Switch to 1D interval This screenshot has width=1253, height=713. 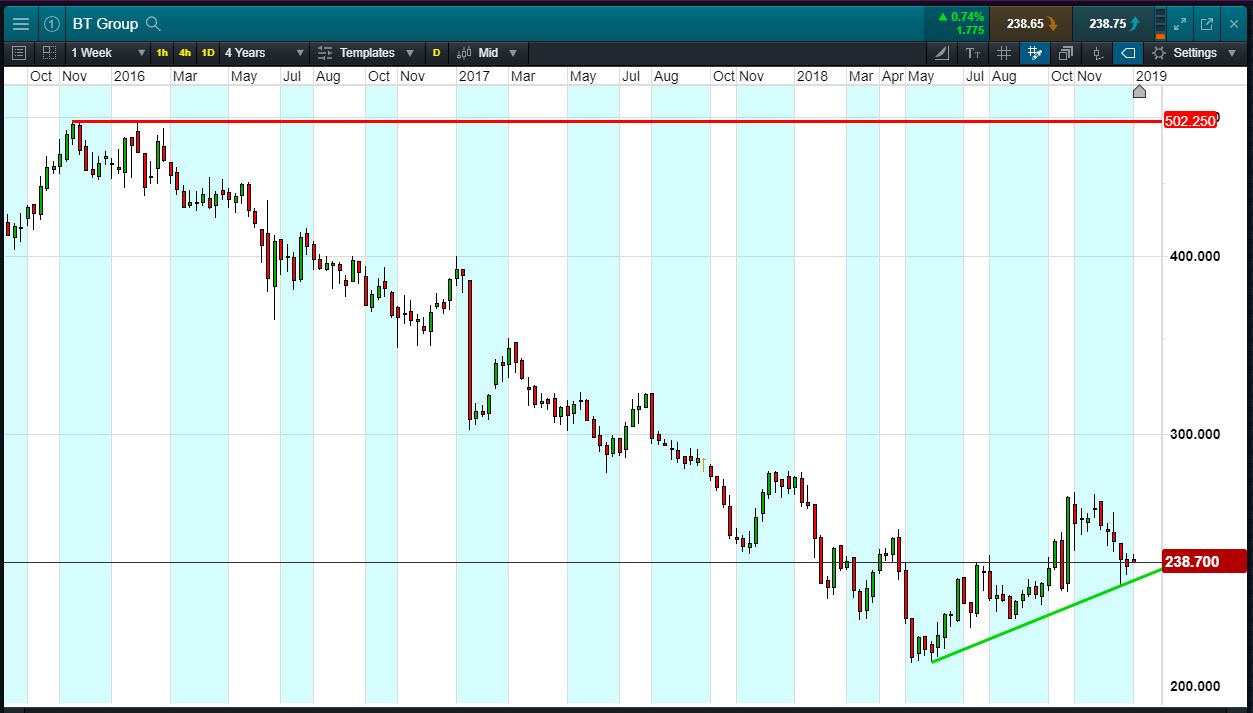pos(208,53)
